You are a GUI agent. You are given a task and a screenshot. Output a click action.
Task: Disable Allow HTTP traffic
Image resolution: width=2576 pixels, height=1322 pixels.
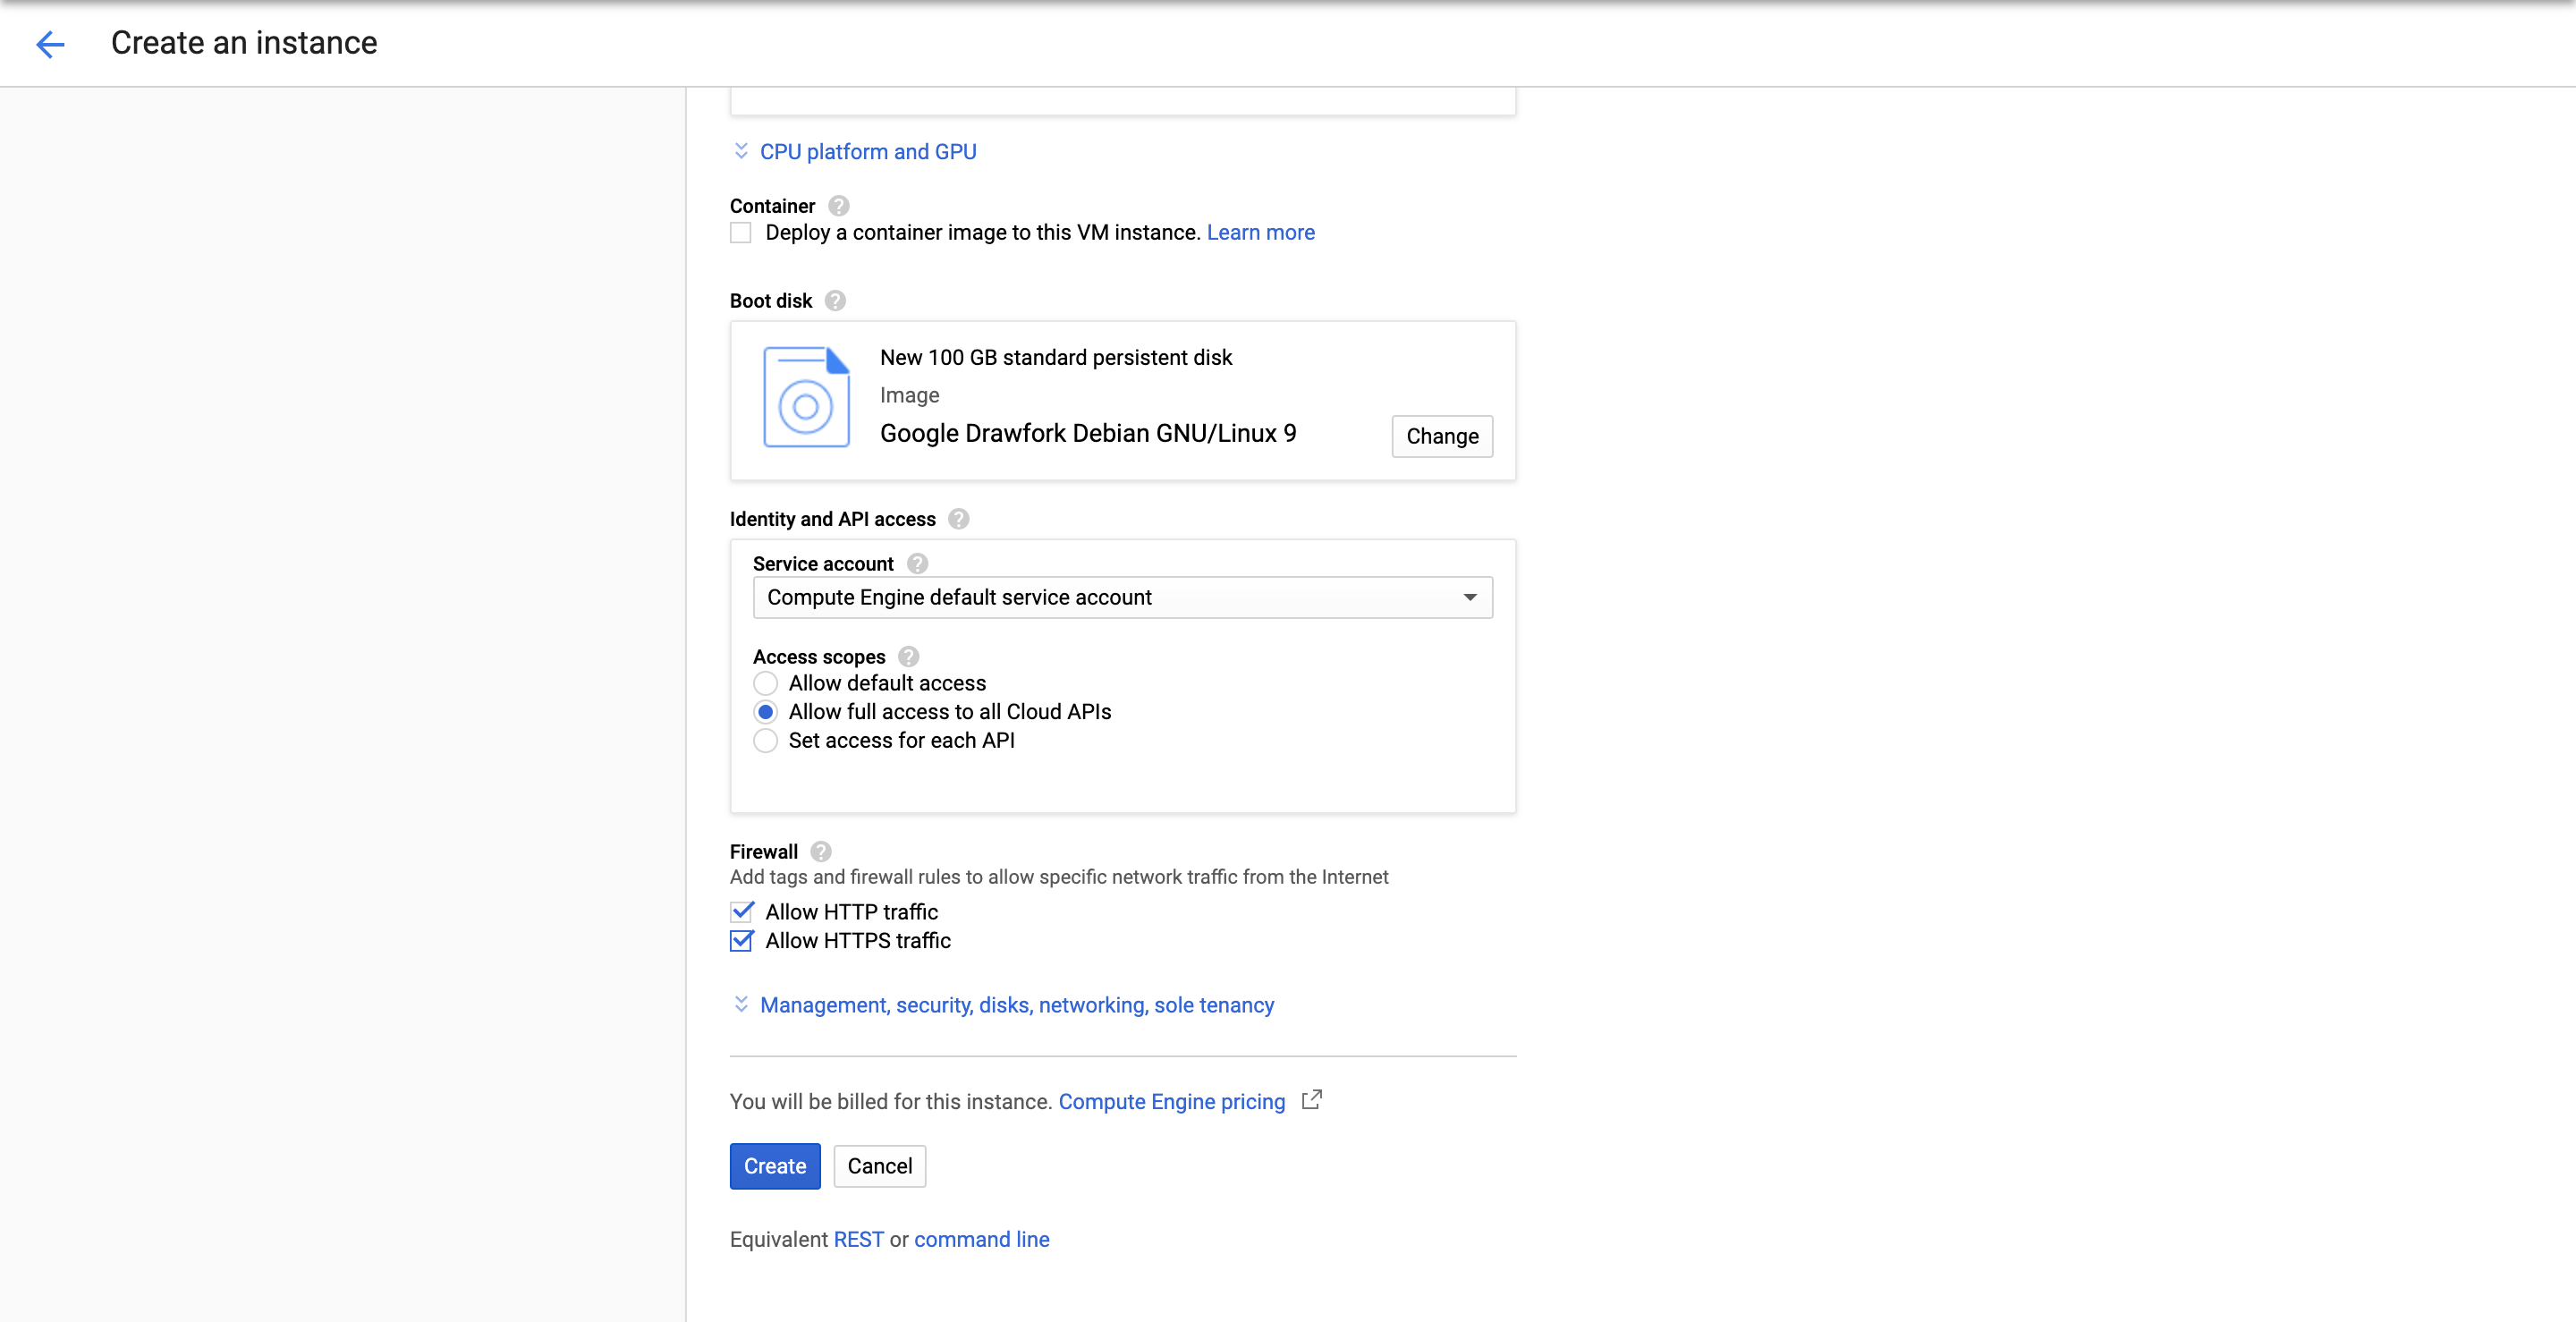(741, 911)
